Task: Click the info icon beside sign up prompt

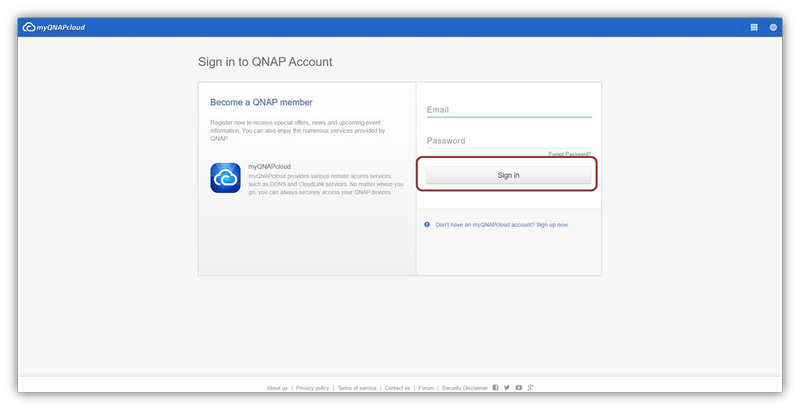Action: click(427, 224)
